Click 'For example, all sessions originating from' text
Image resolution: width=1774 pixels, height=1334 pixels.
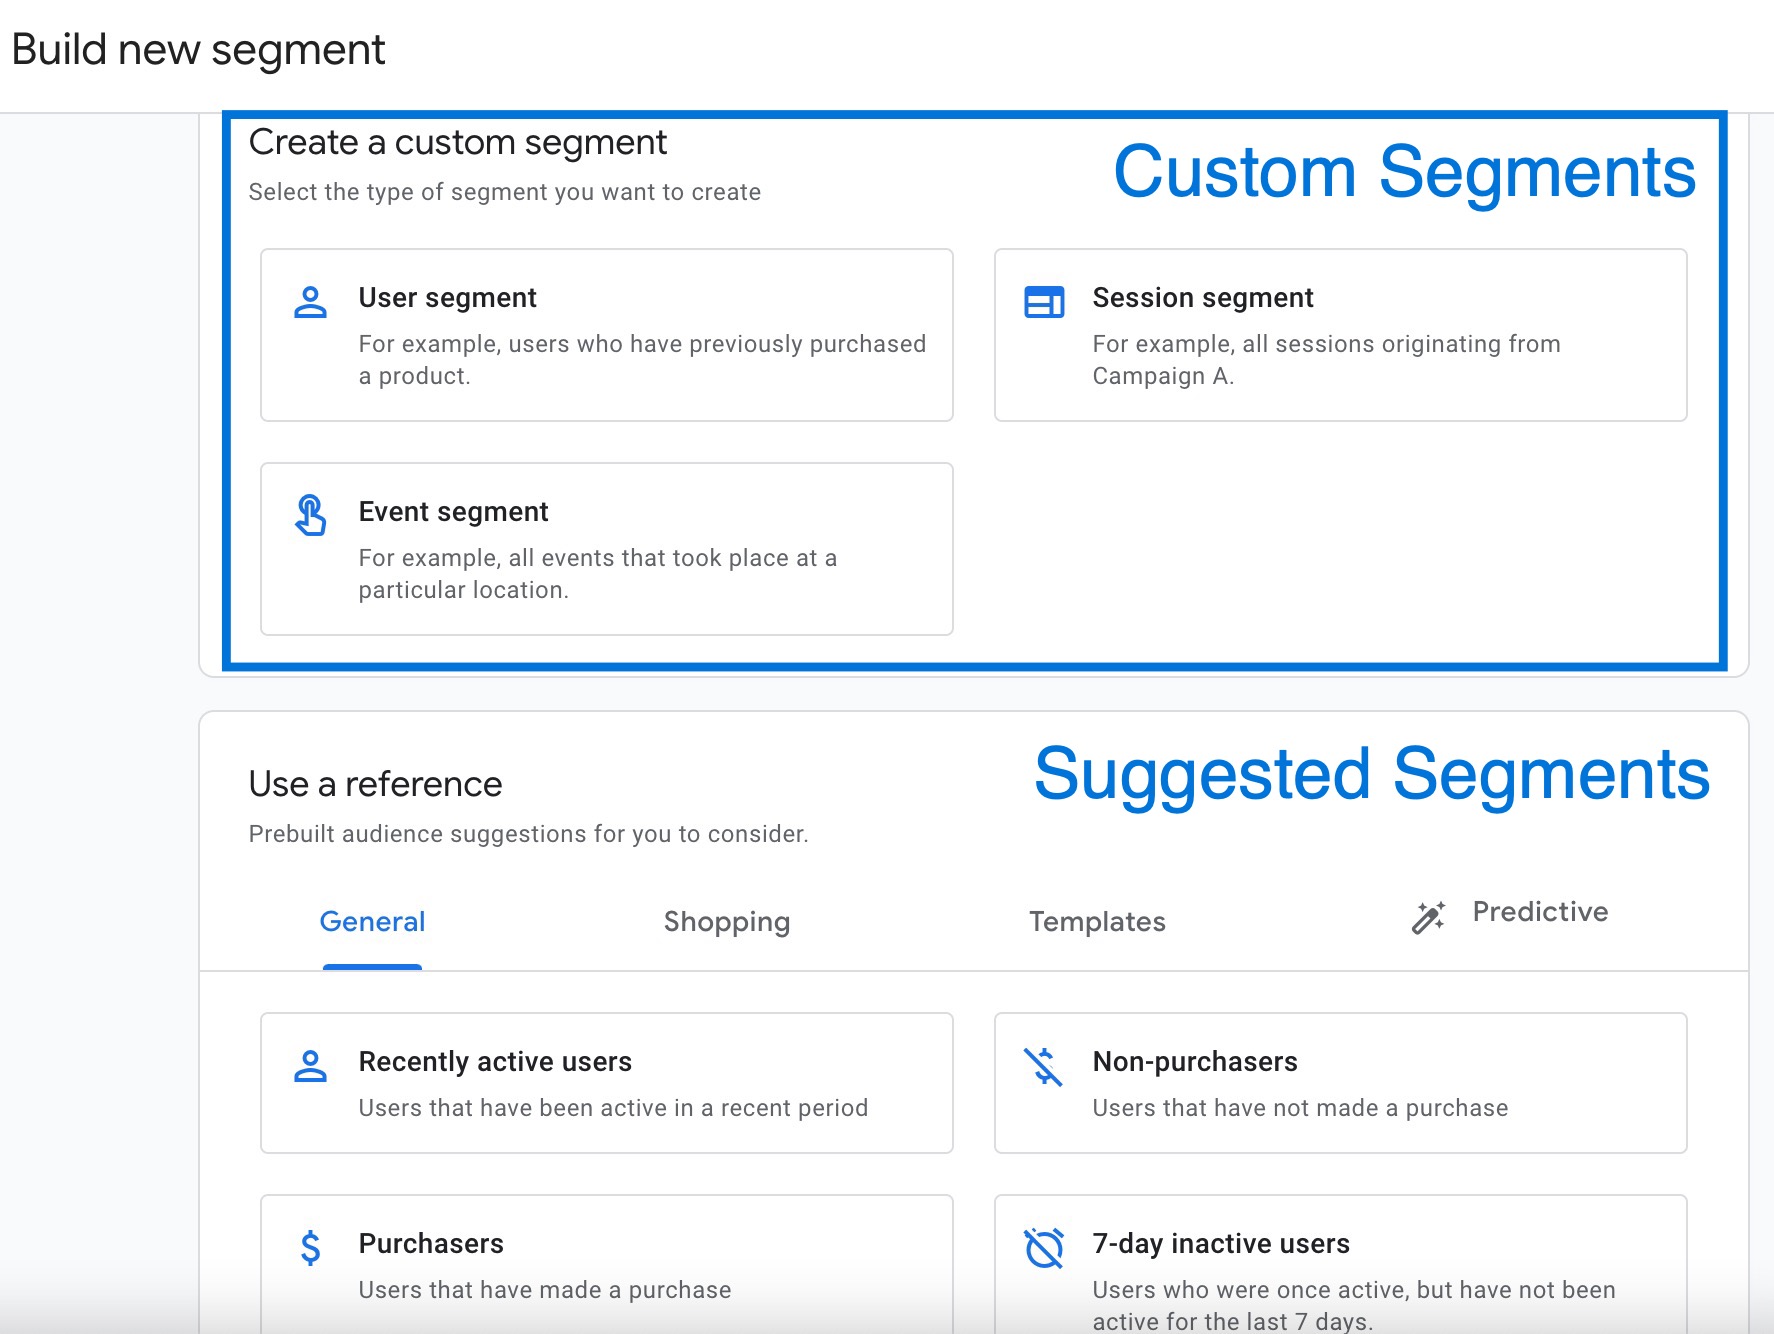(1326, 344)
